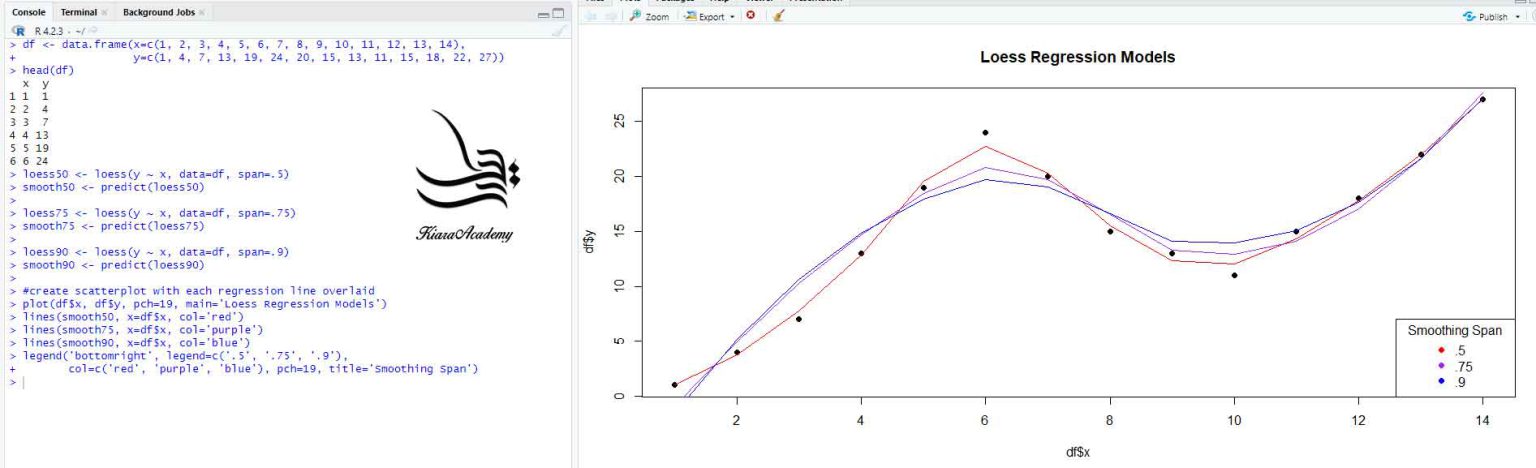The width and height of the screenshot is (1536, 468).
Task: Go to the previous plot arrow
Action: click(x=589, y=17)
